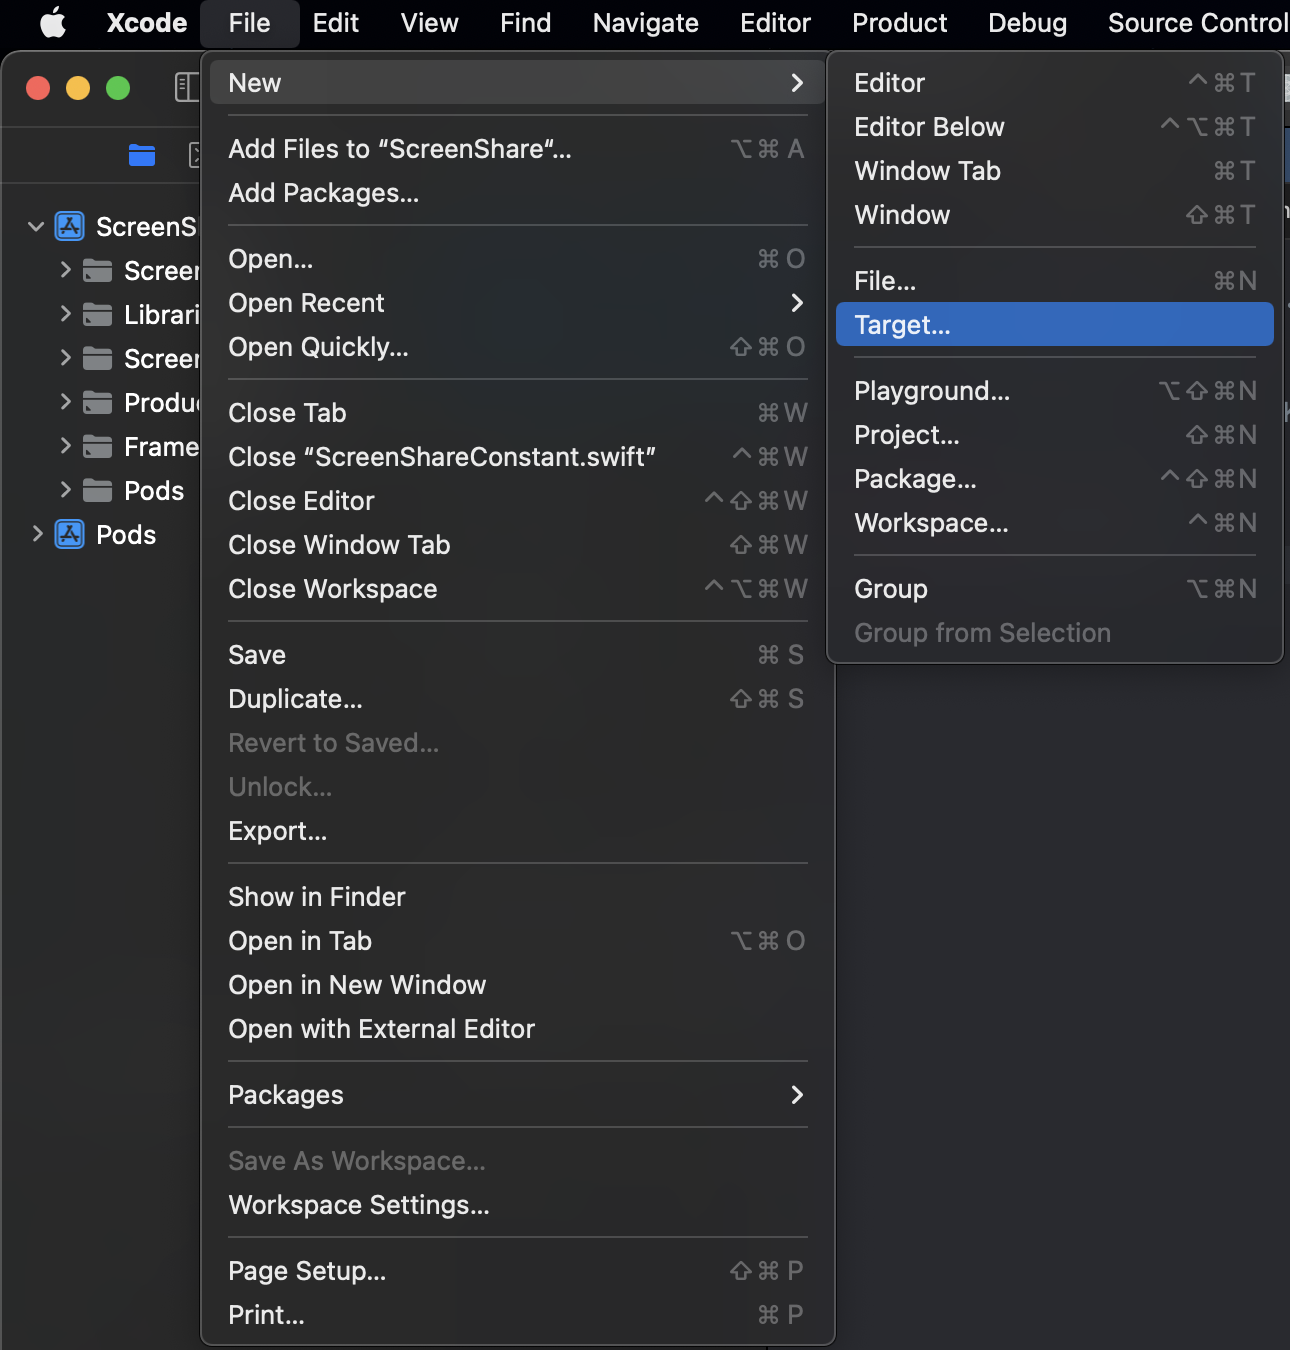Image resolution: width=1290 pixels, height=1350 pixels.
Task: Open the Product menu
Action: click(899, 22)
